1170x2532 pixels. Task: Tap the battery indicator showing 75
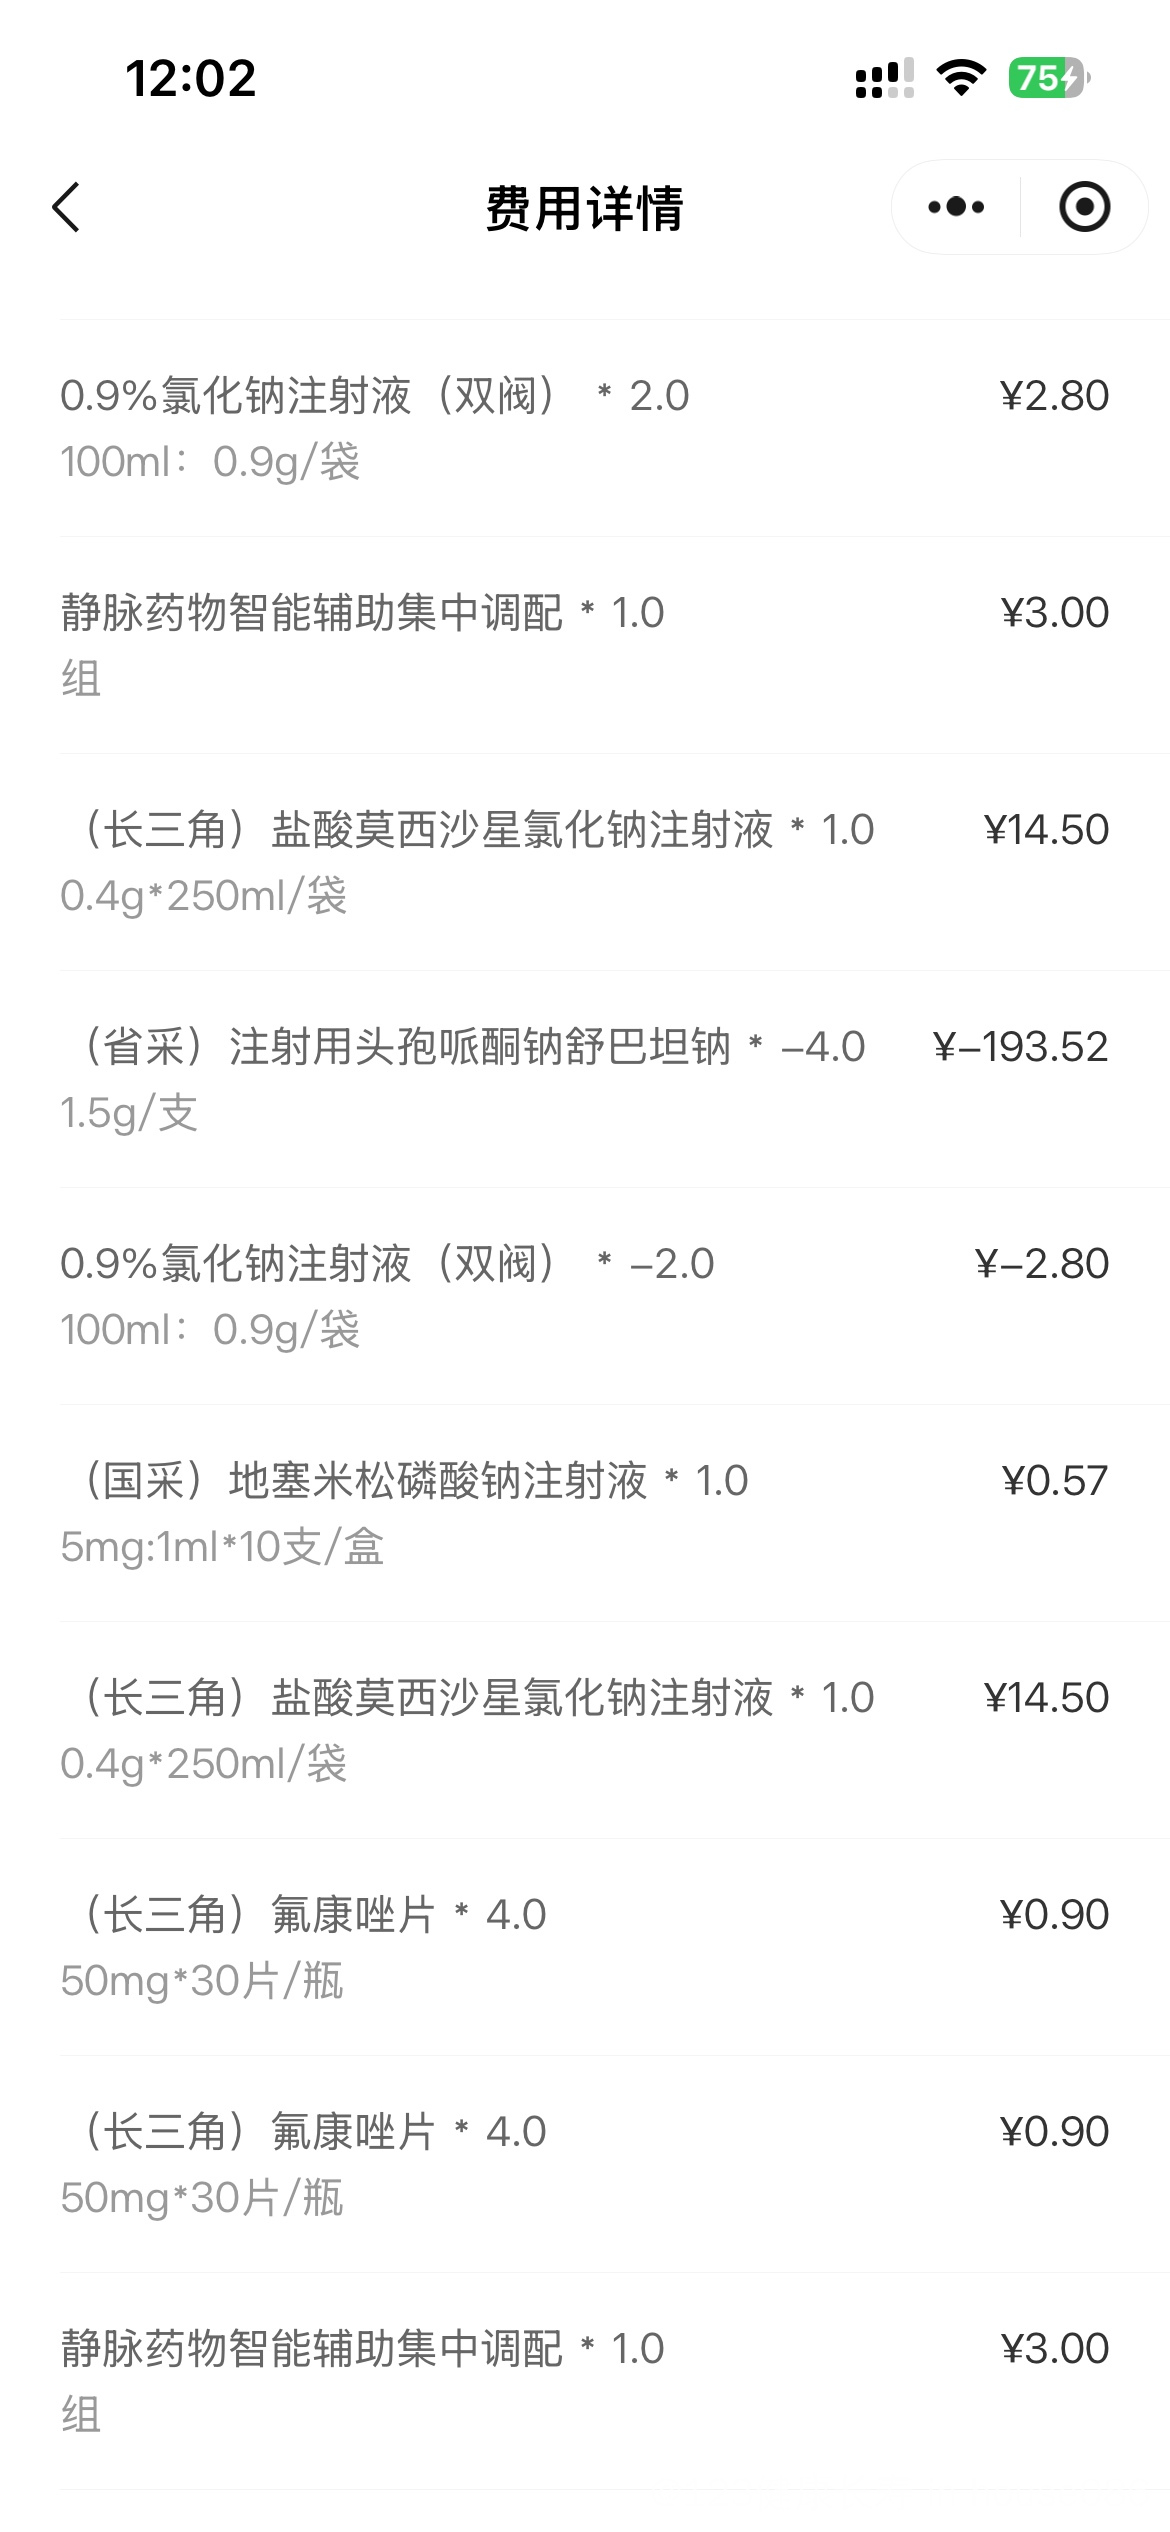pyautogui.click(x=1048, y=78)
